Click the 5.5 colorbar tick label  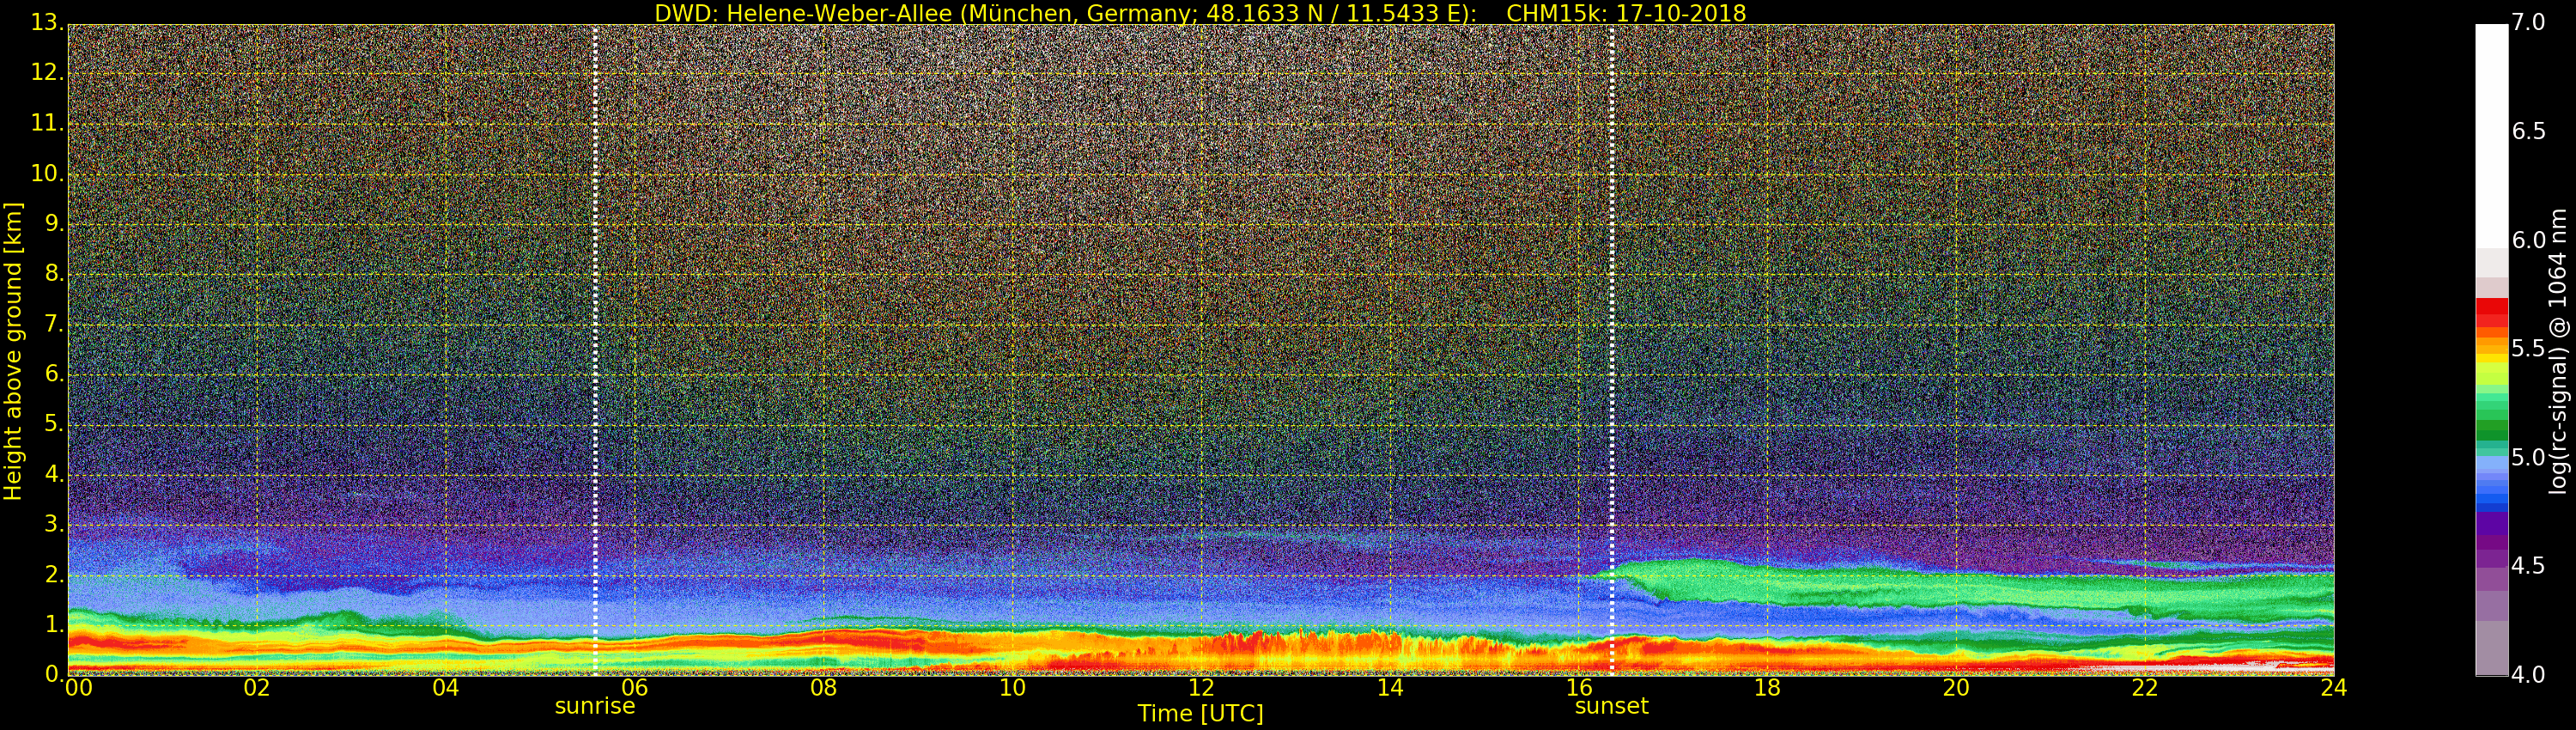pos(2528,349)
